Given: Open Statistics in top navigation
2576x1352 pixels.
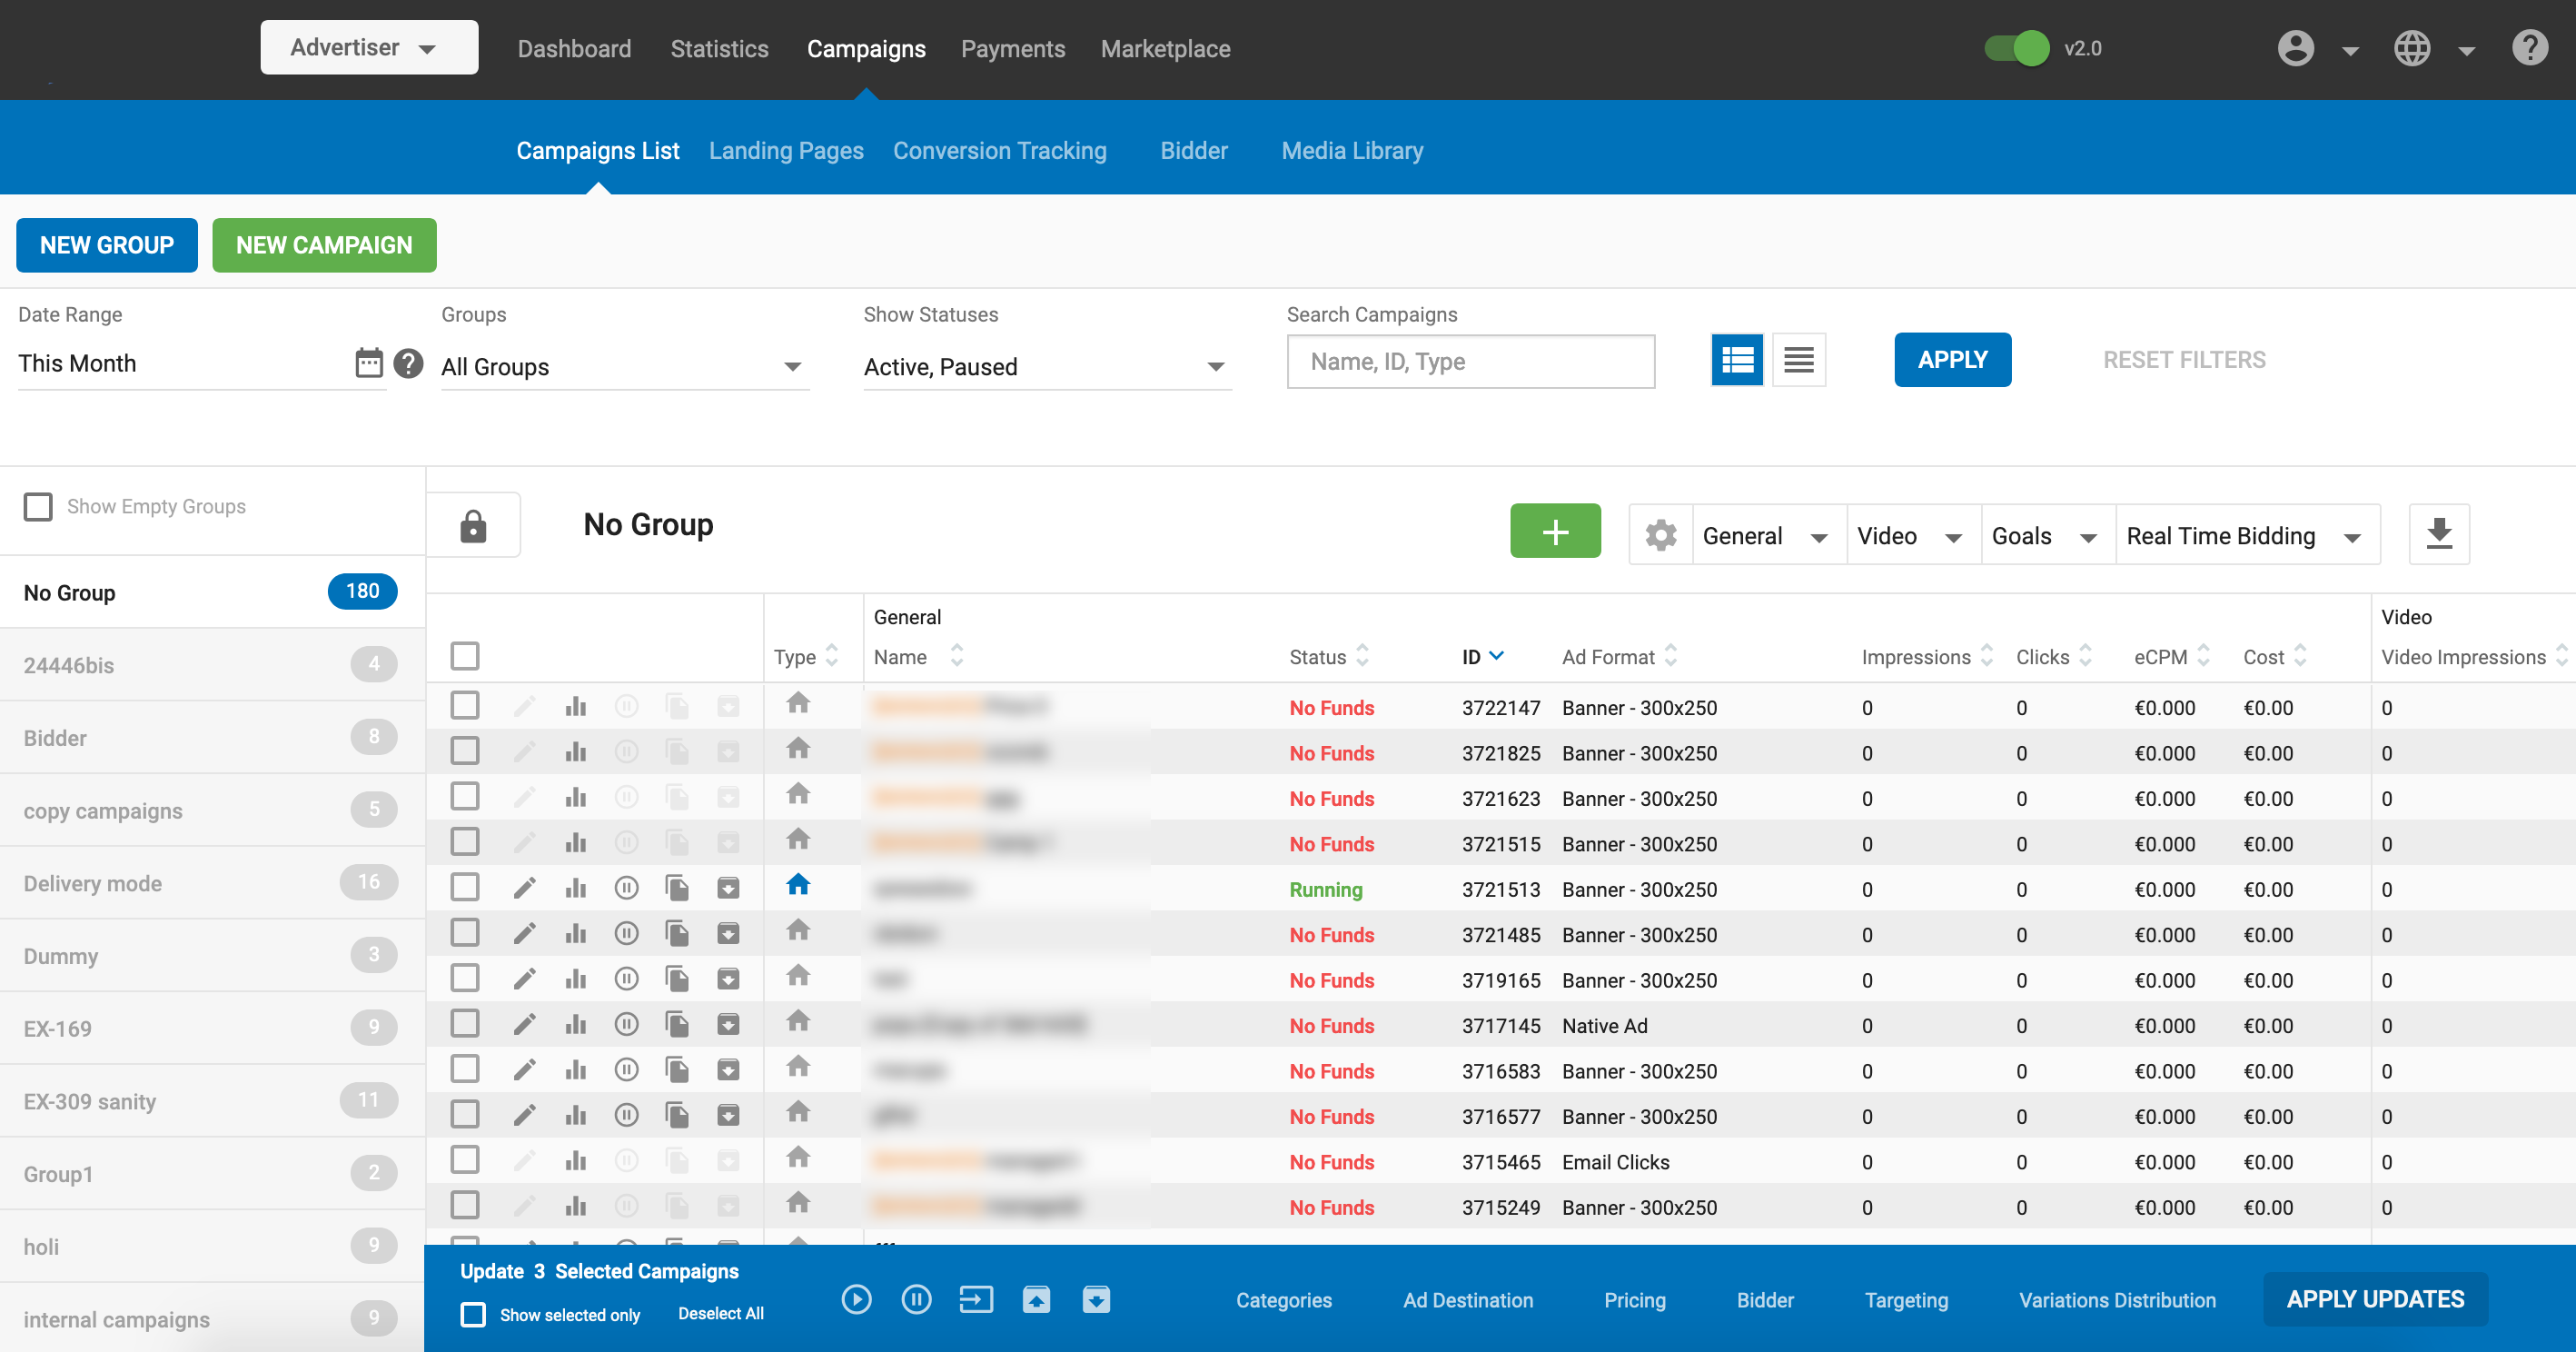Looking at the screenshot, I should 719,48.
